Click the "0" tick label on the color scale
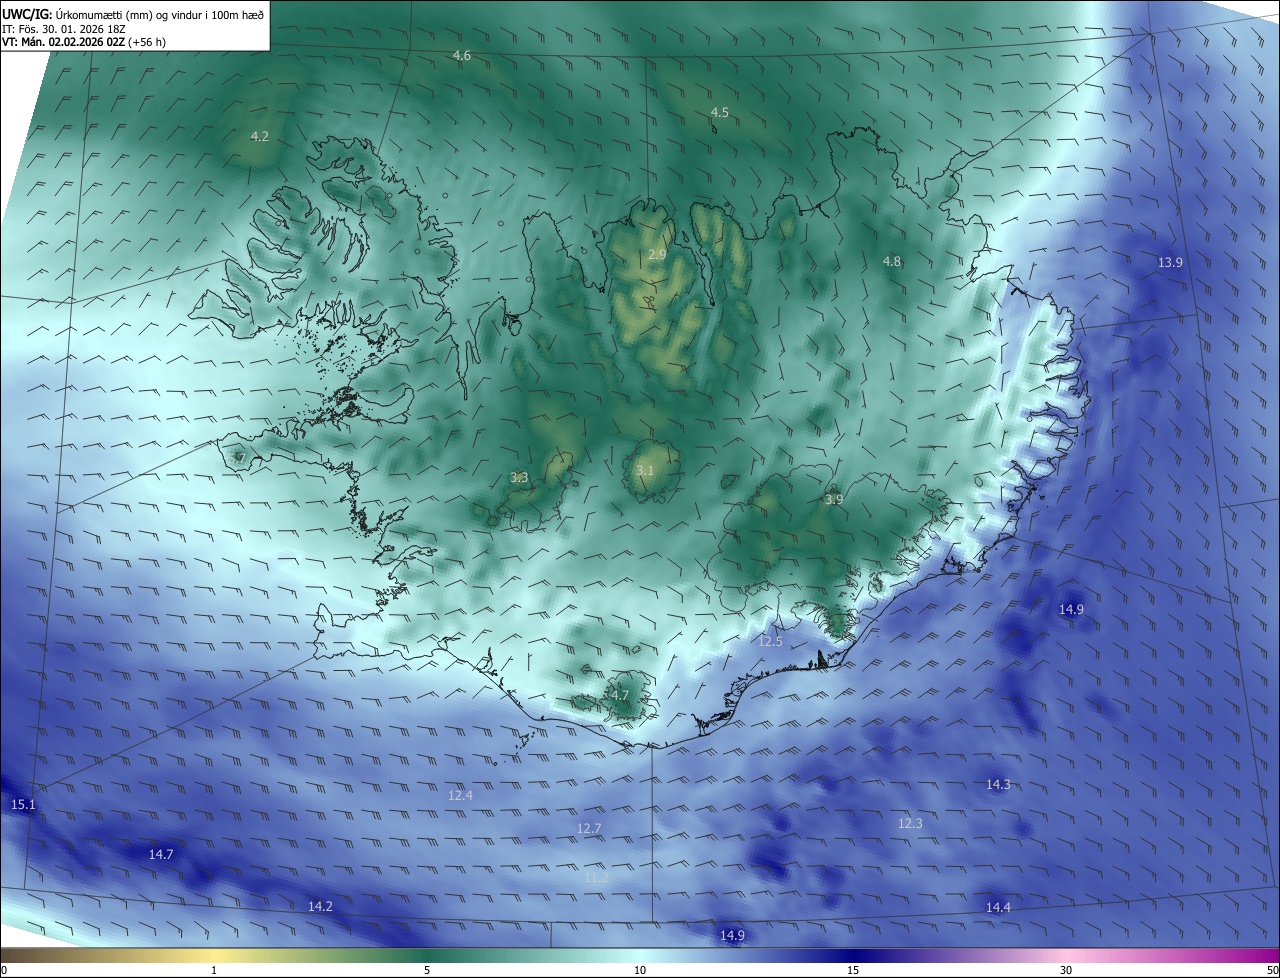This screenshot has height=978, width=1280. pos(4,970)
